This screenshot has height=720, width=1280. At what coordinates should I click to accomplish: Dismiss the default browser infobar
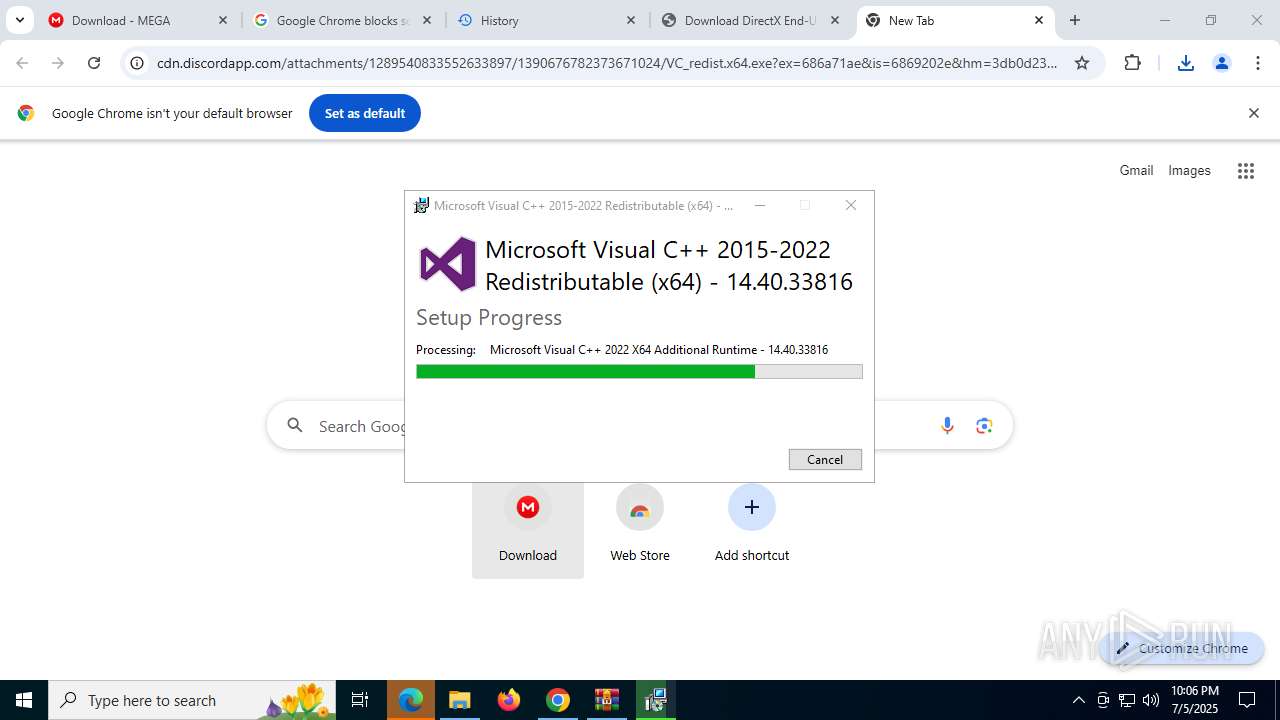coord(1253,113)
